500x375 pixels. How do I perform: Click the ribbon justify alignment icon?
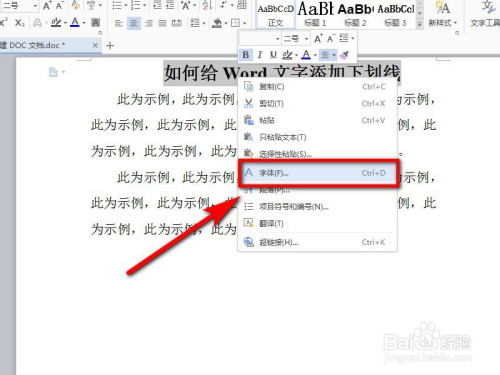pos(162,23)
